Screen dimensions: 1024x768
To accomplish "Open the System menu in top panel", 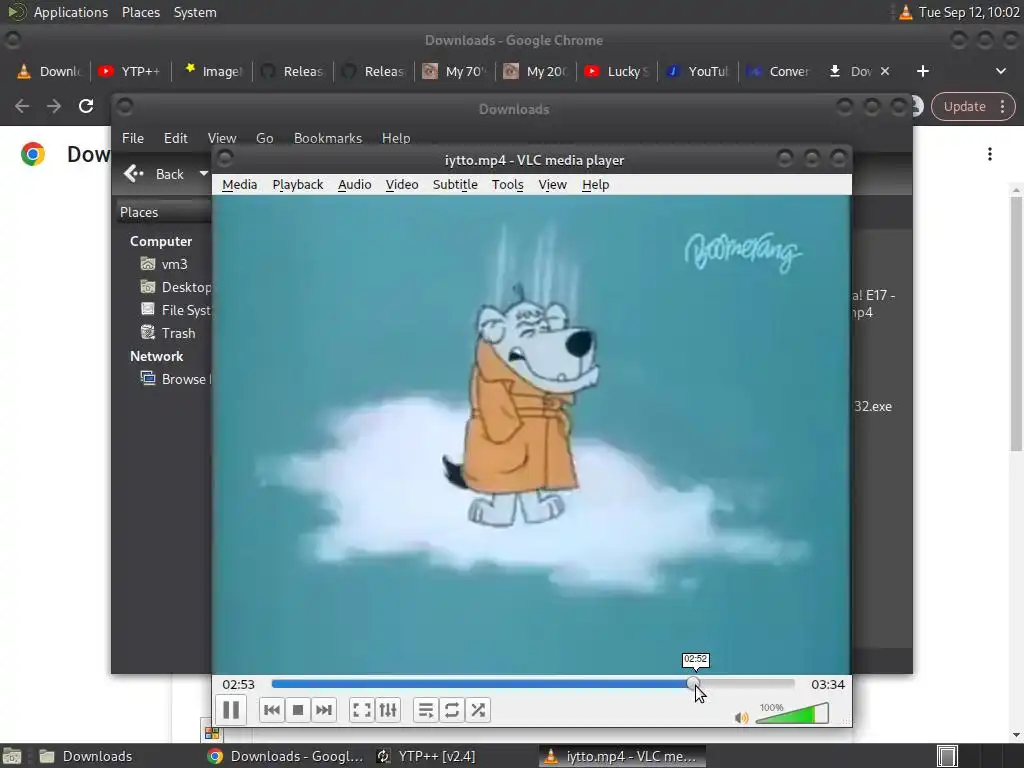I will pos(195,12).
